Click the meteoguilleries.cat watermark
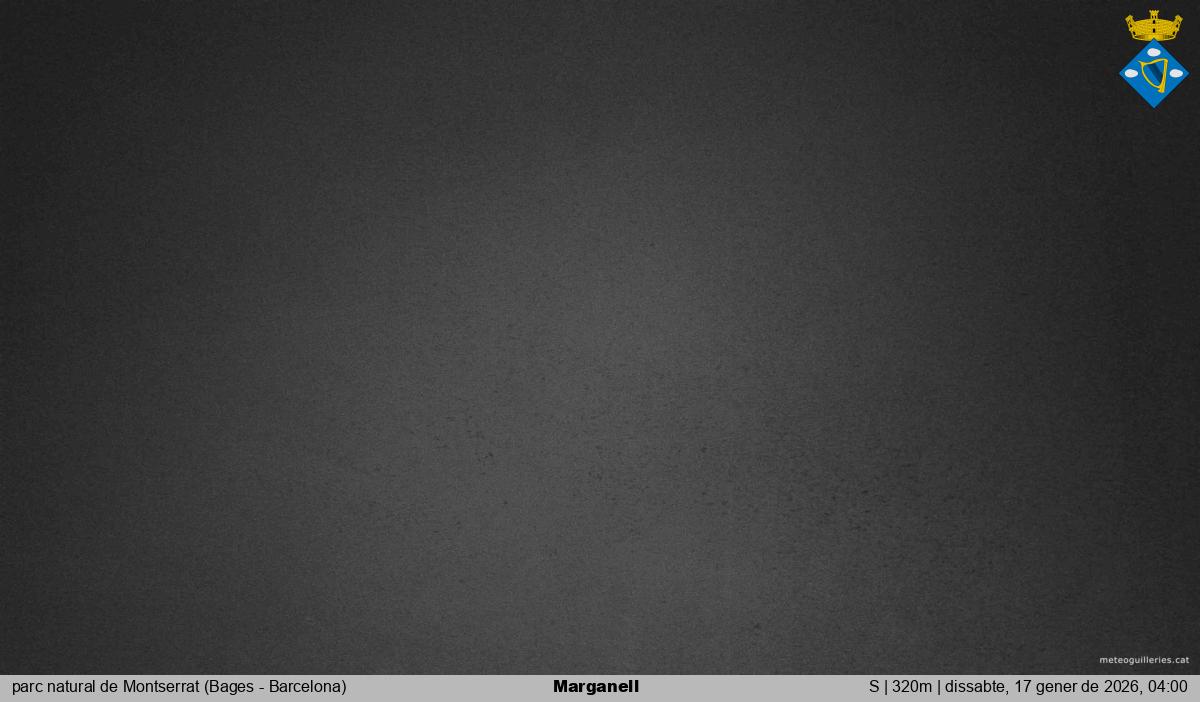Screen dimensions: 1200x702 pyautogui.click(x=1144, y=660)
